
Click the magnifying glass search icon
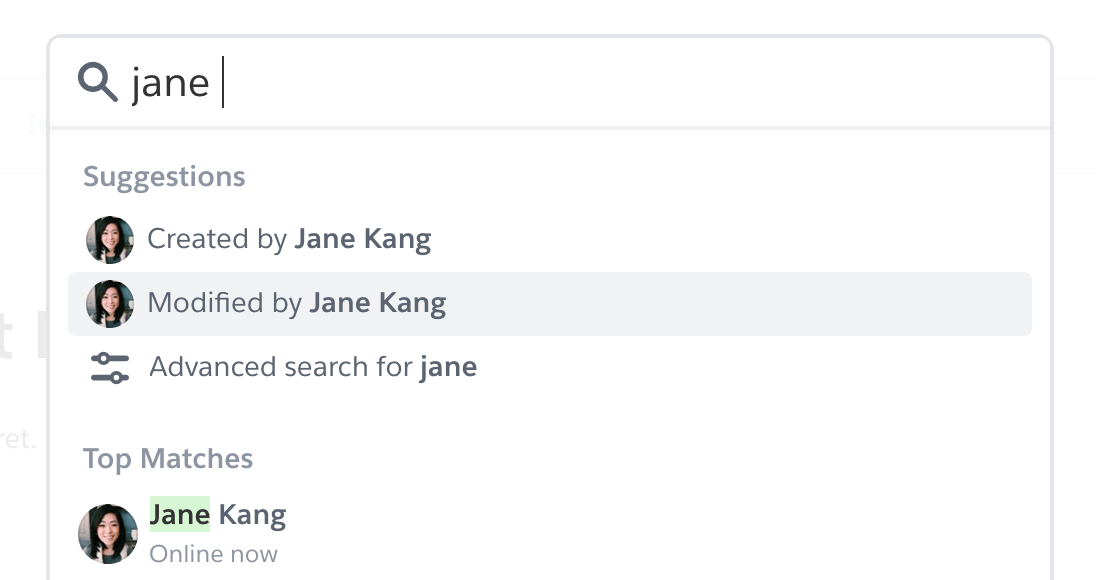[96, 82]
